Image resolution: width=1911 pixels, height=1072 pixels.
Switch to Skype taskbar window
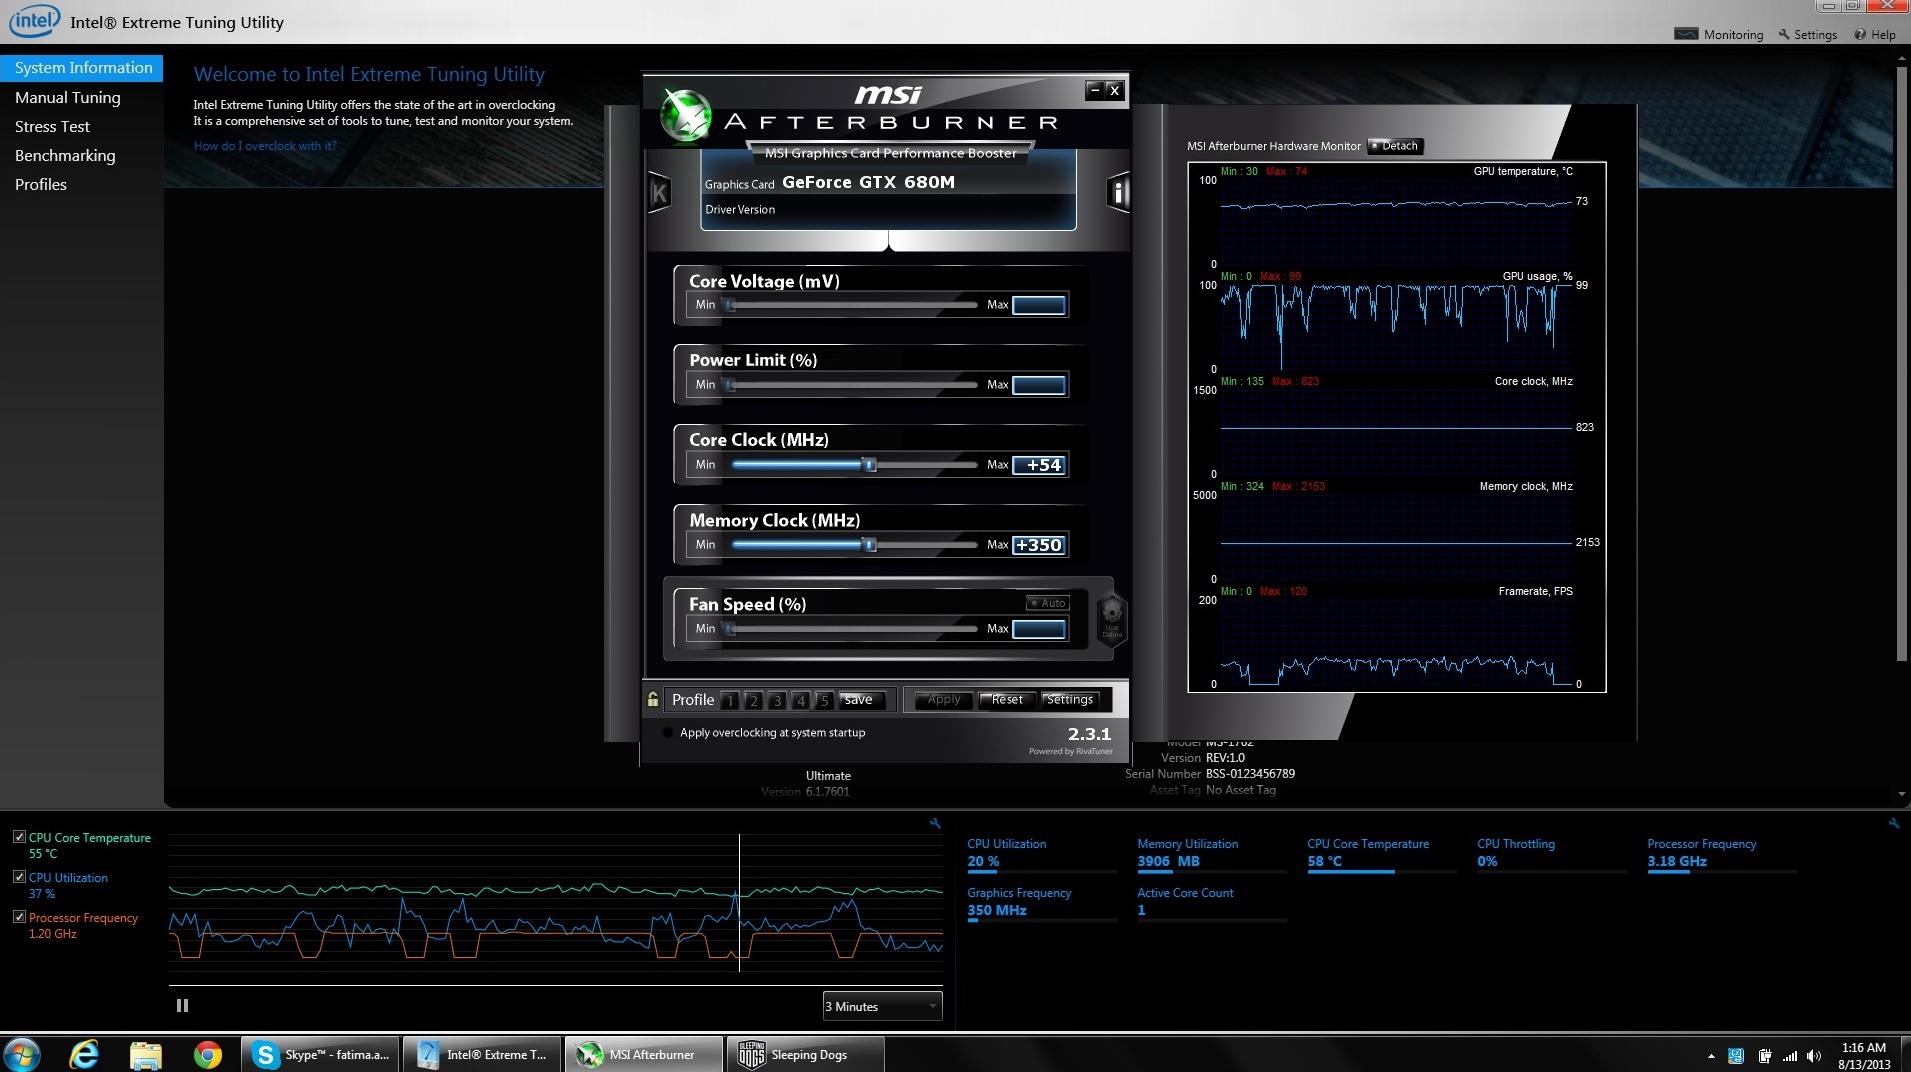[x=320, y=1054]
